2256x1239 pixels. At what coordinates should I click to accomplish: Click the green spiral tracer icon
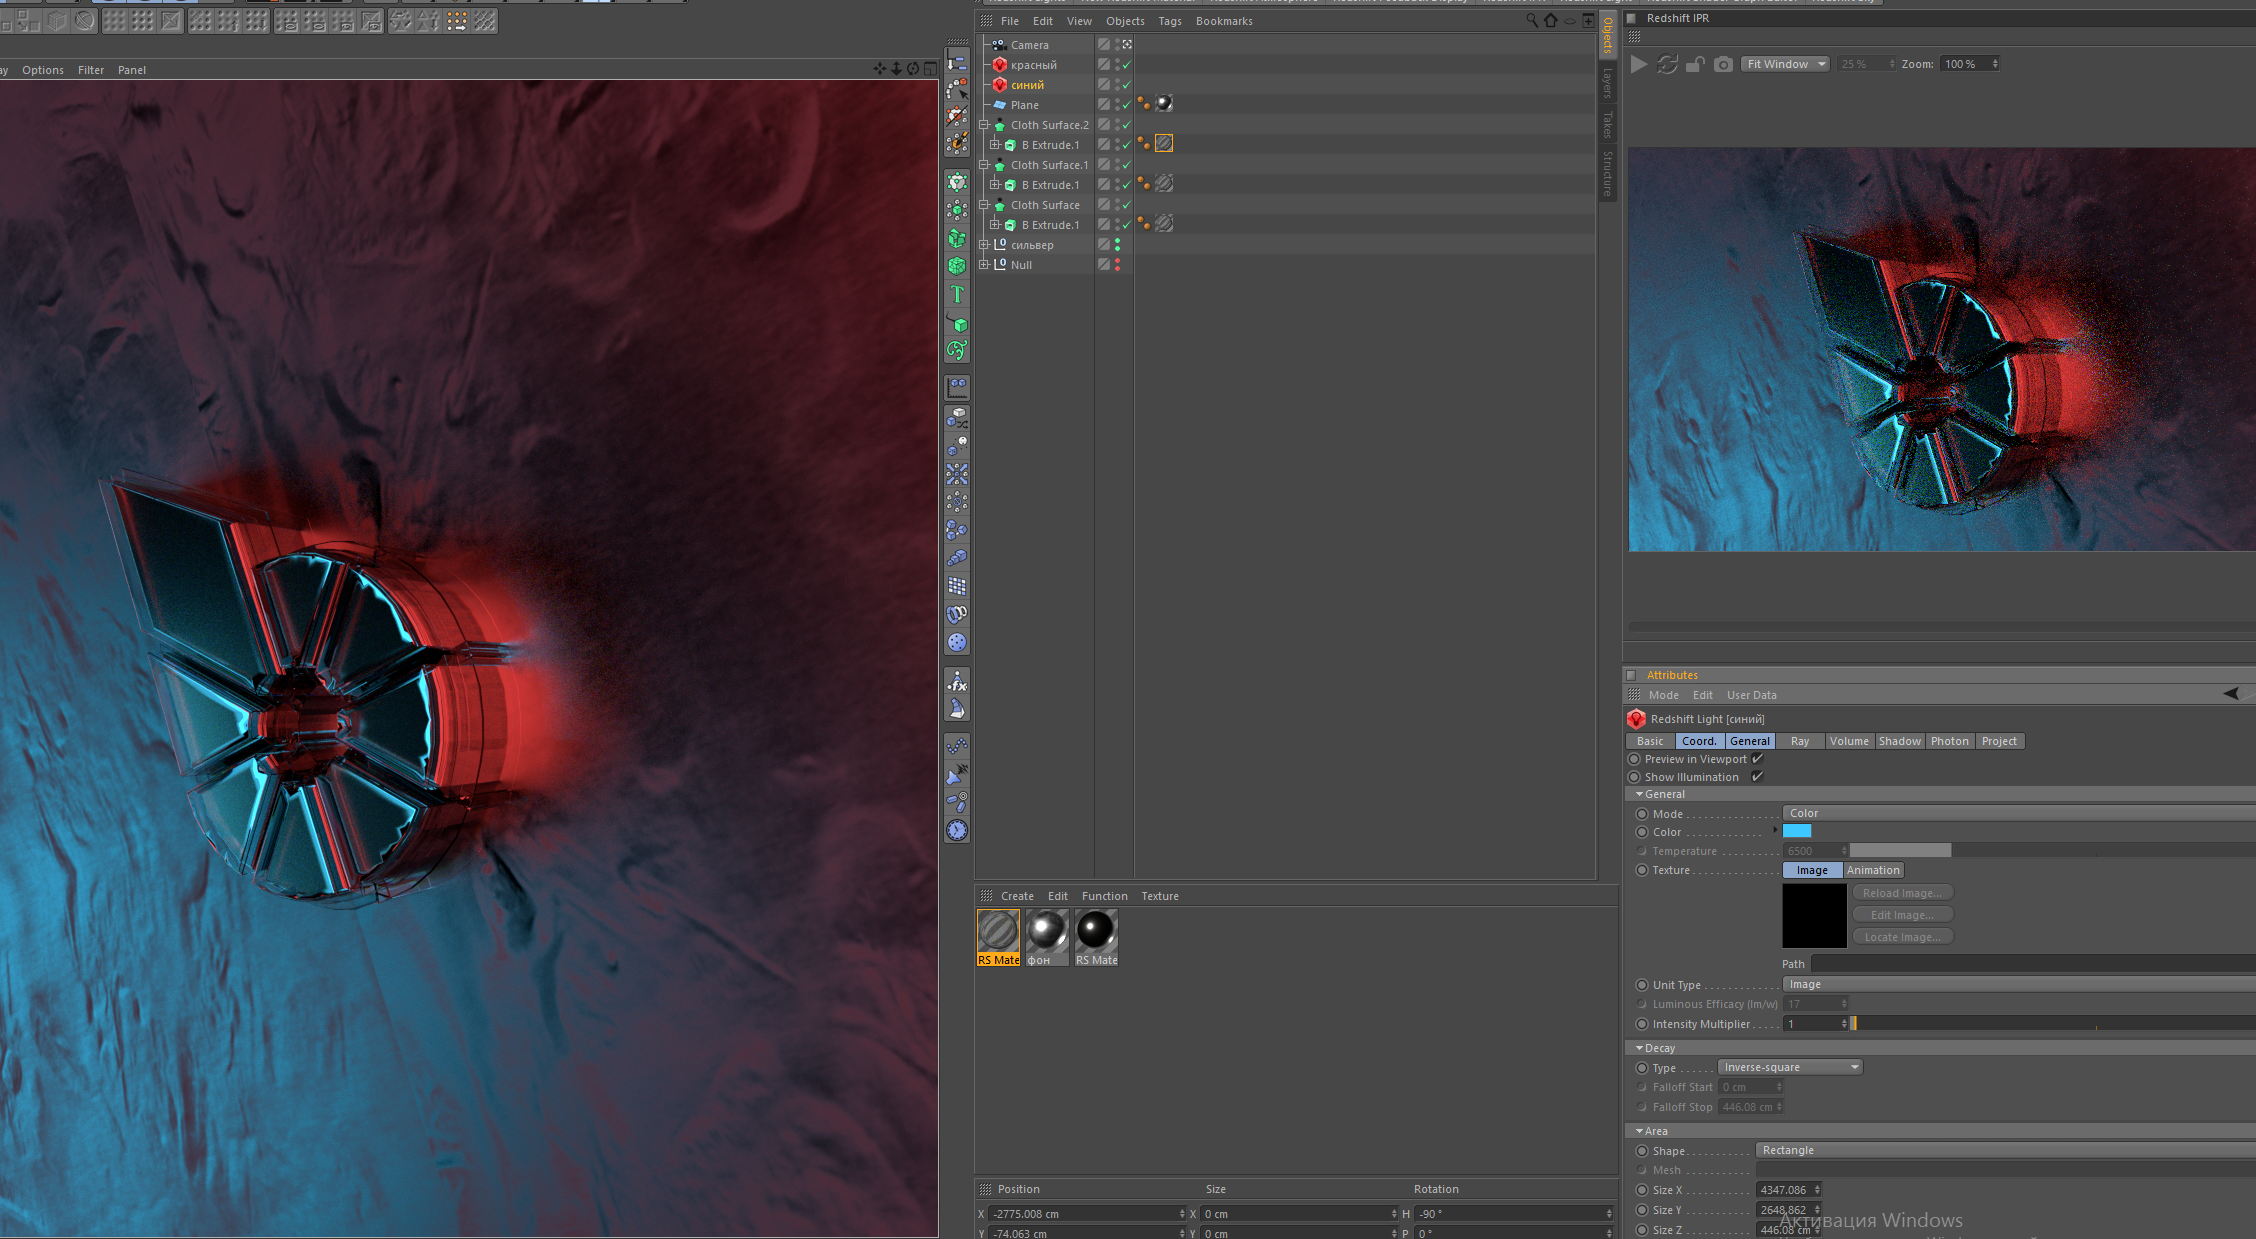(x=957, y=350)
